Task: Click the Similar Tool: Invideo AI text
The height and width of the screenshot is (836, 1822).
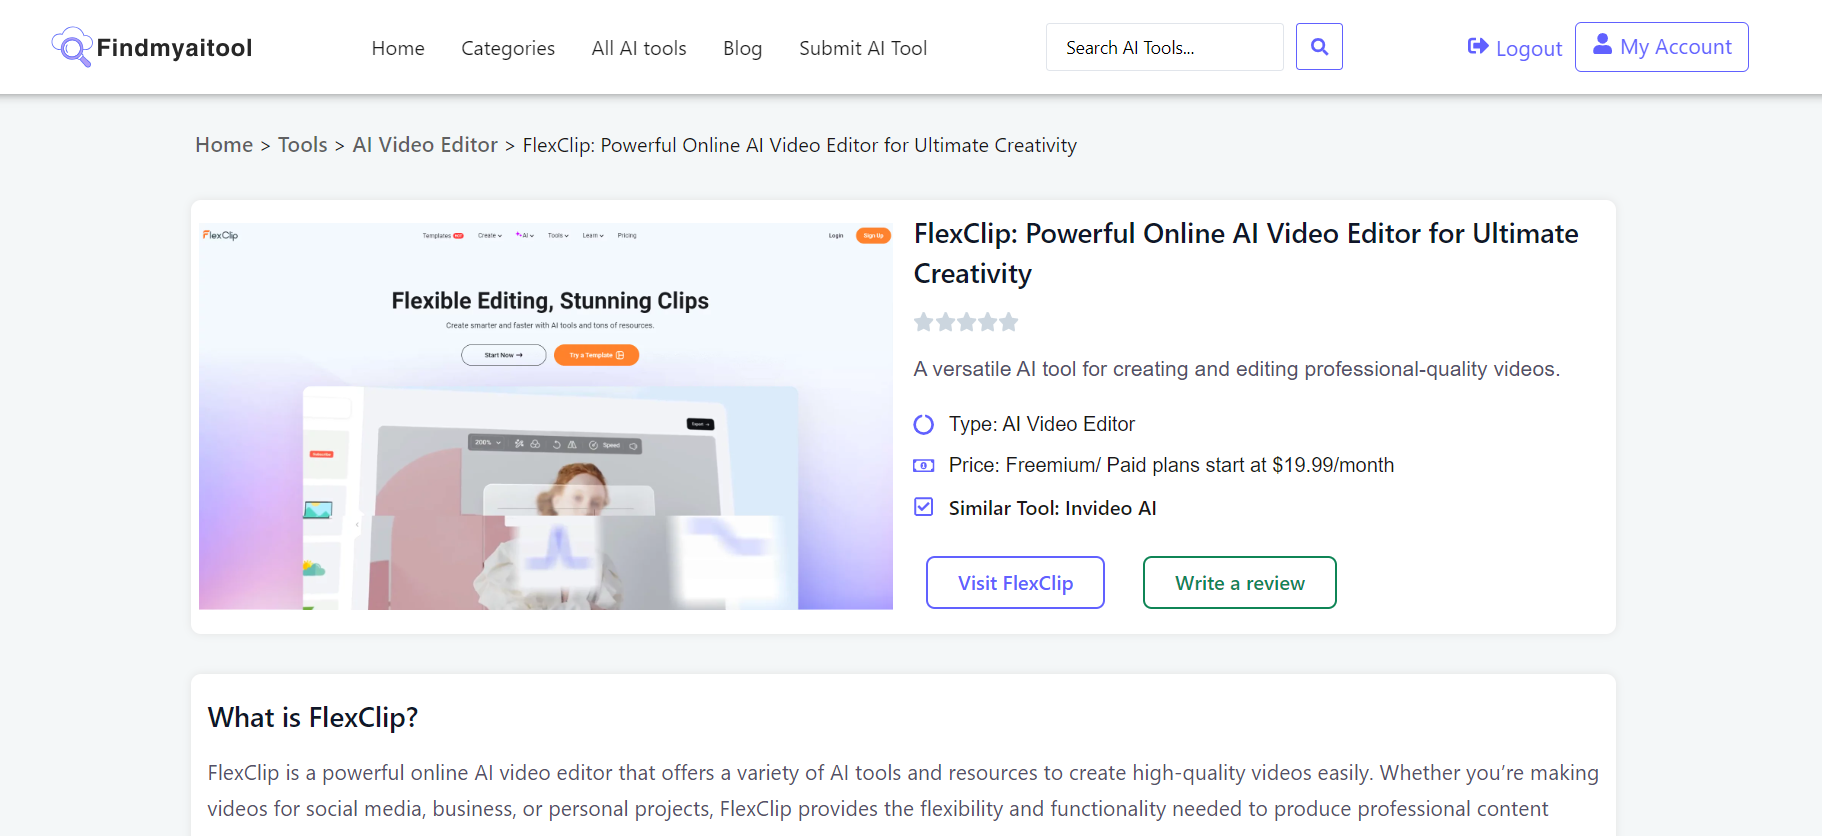Action: click(x=1053, y=508)
